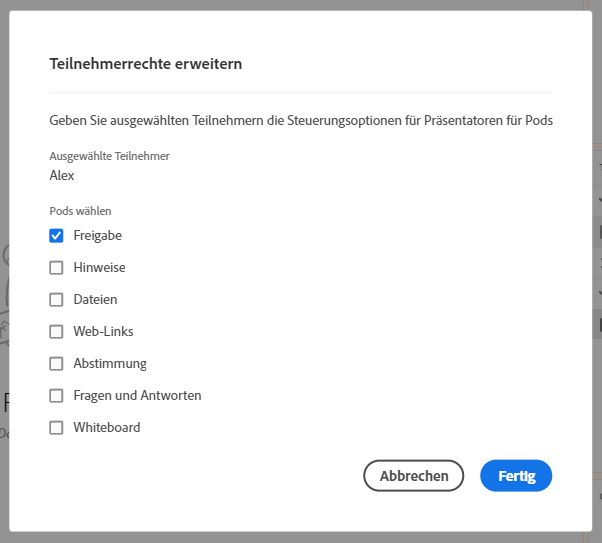Image resolution: width=602 pixels, height=543 pixels.
Task: Click the Pods wählen heading
Action: tap(80, 212)
